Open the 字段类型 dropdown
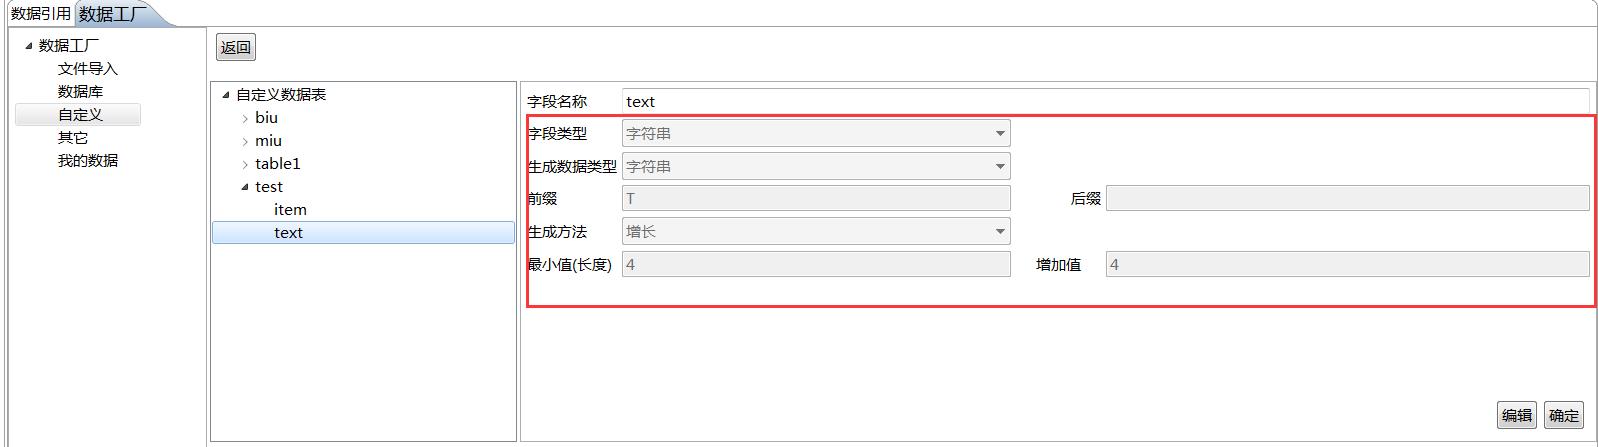The width and height of the screenshot is (1598, 447). point(999,133)
